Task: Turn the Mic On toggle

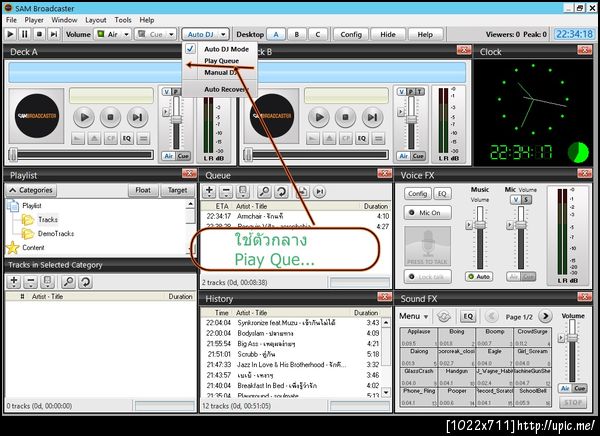Action: [x=427, y=212]
